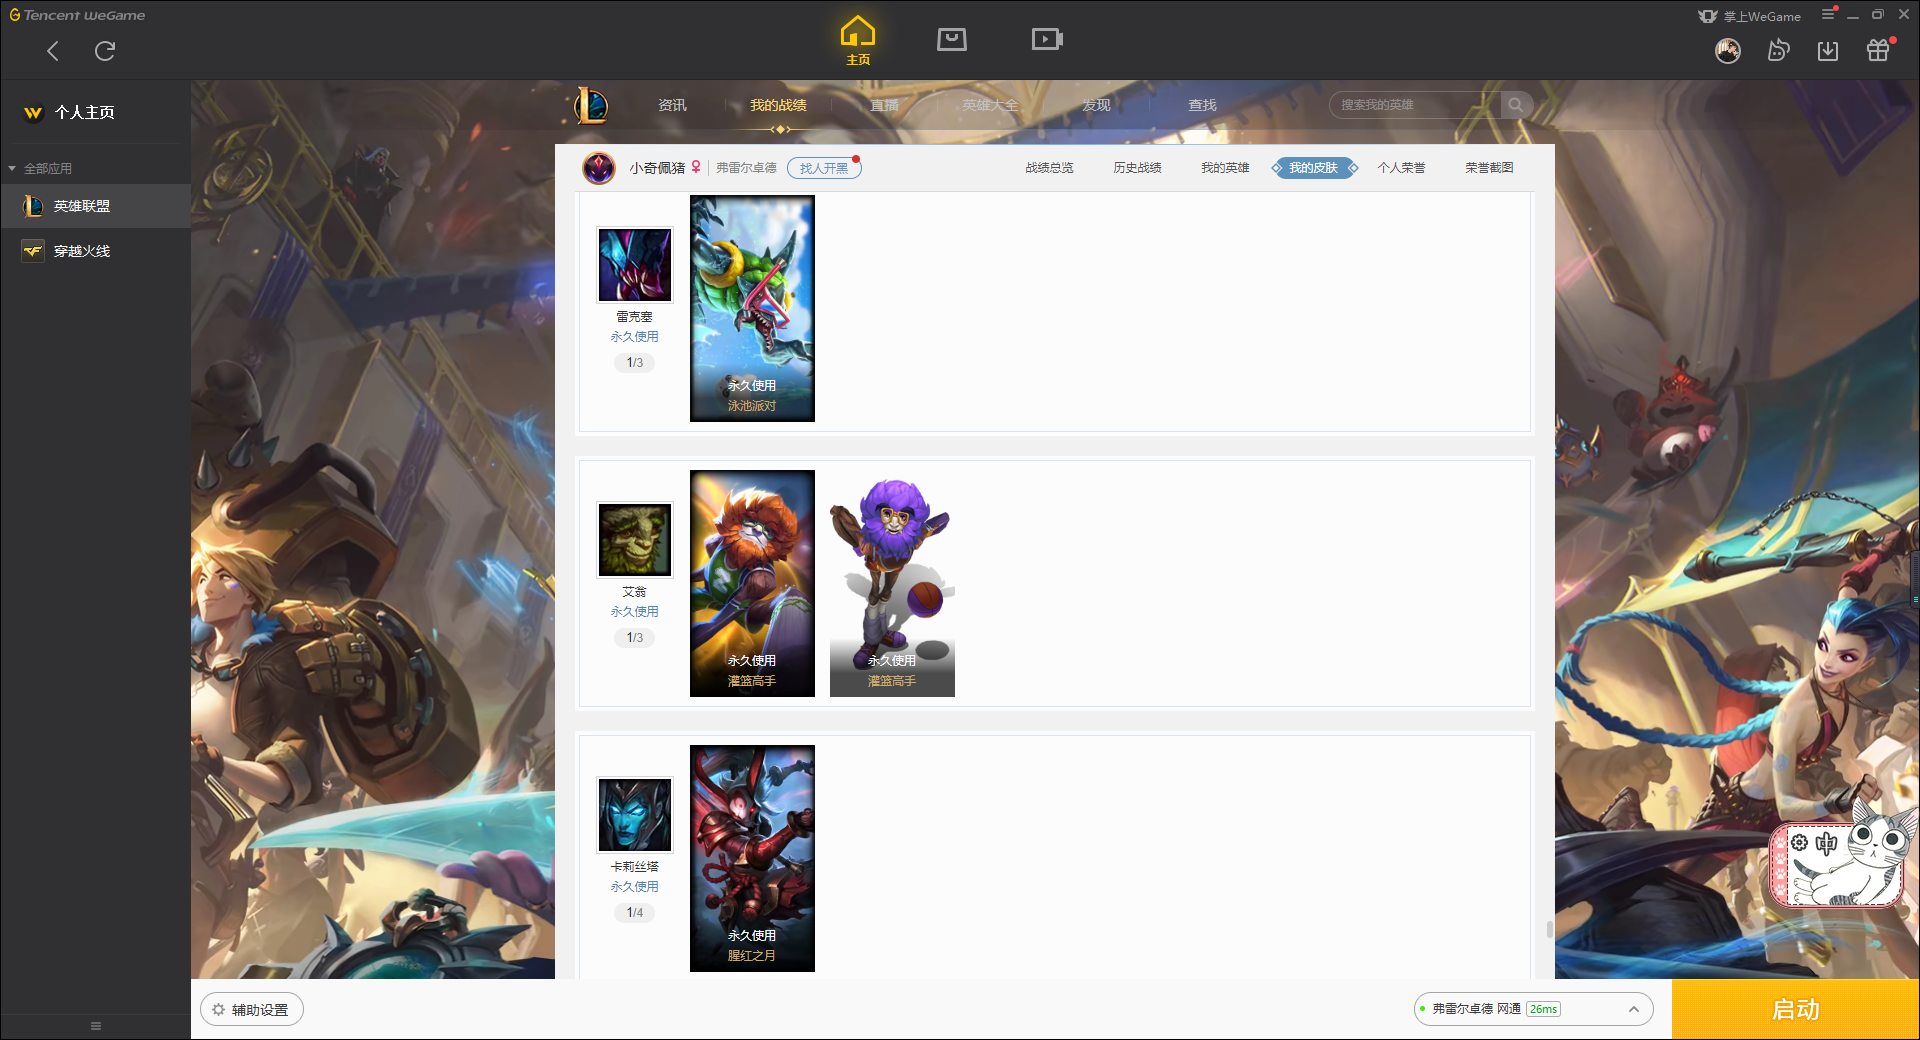Click the 找人开黑 button
1920x1040 pixels.
tap(824, 168)
